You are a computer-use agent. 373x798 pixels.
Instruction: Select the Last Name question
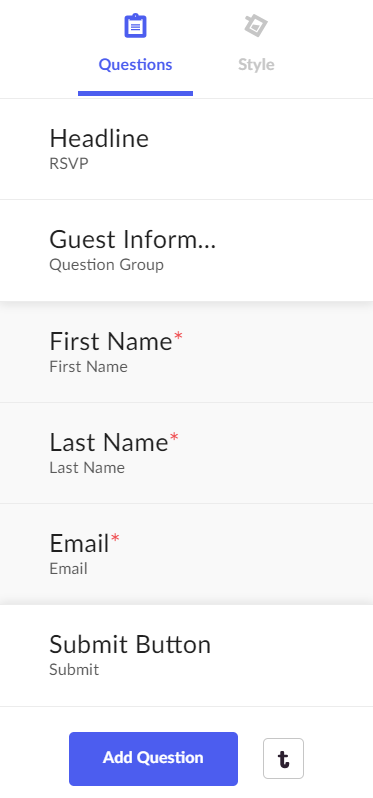[186, 453]
